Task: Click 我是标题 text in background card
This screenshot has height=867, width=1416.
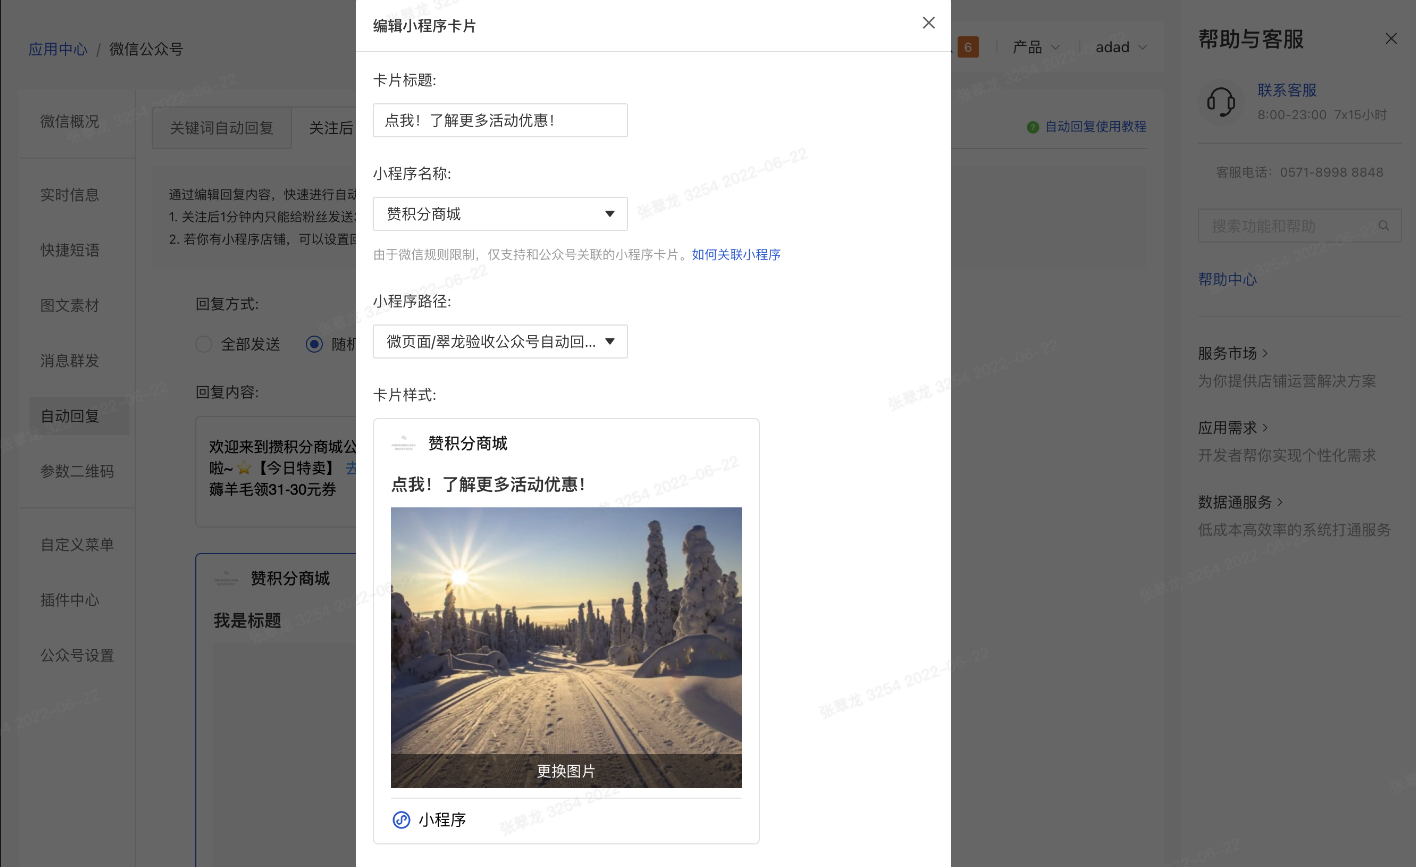Action: 247,621
